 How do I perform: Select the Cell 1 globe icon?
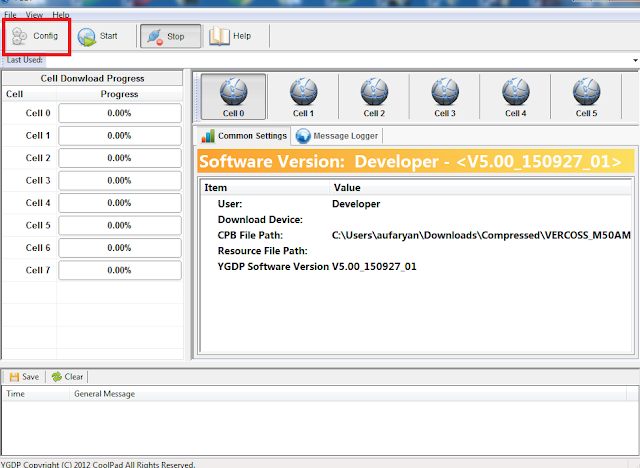[303, 97]
